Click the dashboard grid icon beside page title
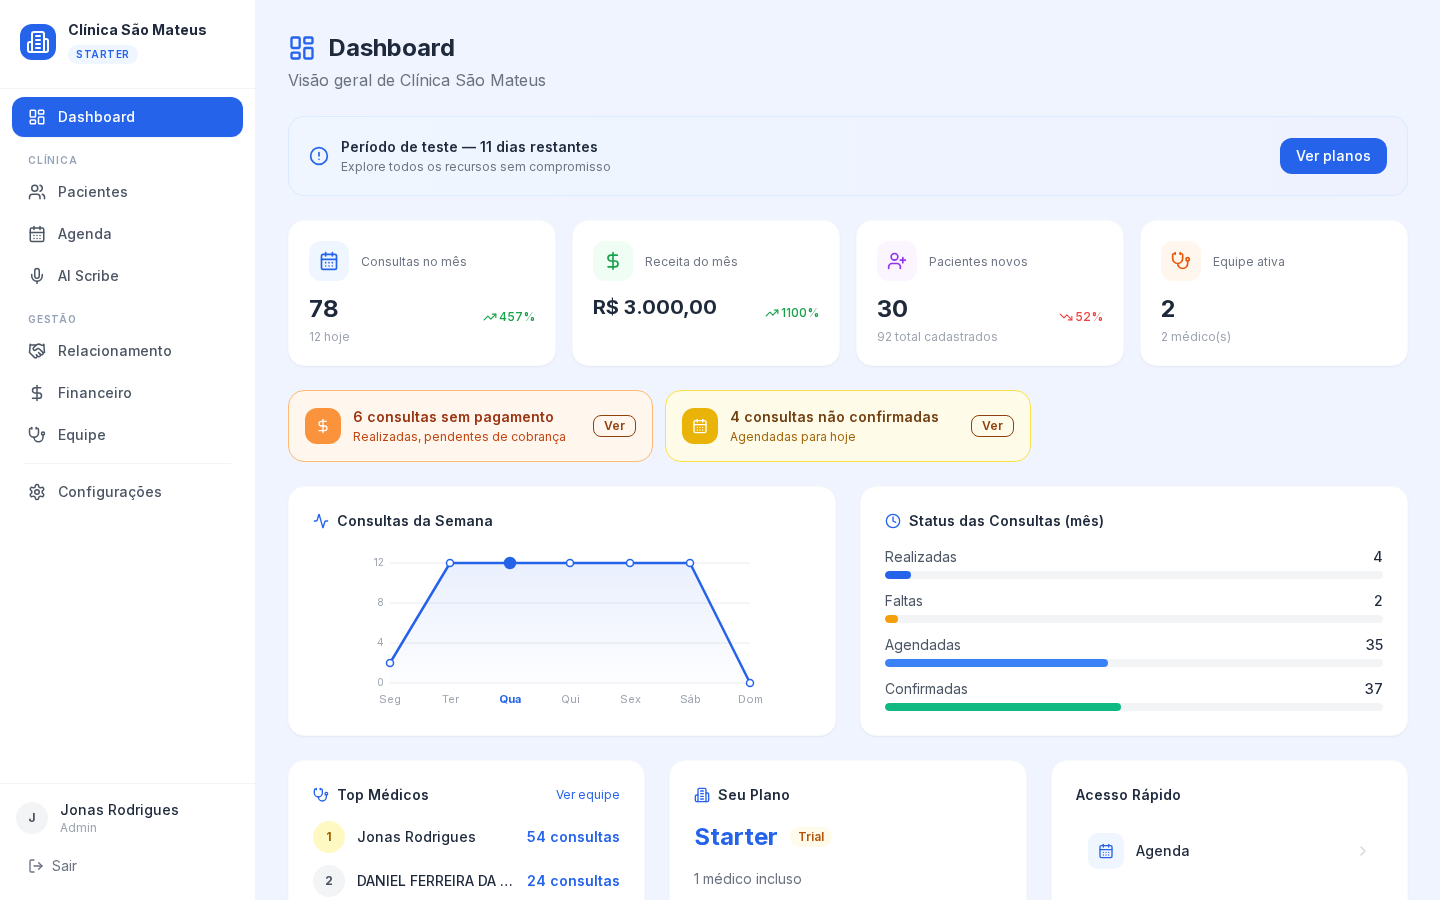The height and width of the screenshot is (900, 1440). click(x=302, y=48)
